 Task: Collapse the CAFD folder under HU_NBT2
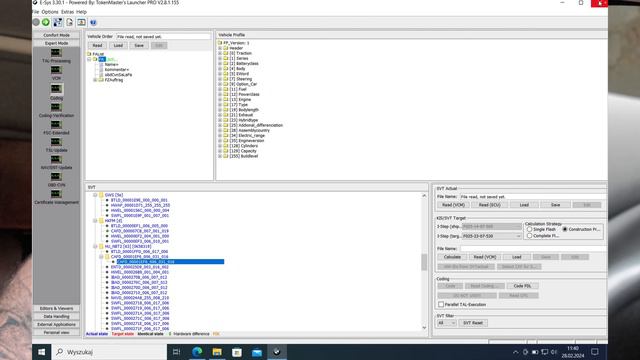click(x=101, y=257)
